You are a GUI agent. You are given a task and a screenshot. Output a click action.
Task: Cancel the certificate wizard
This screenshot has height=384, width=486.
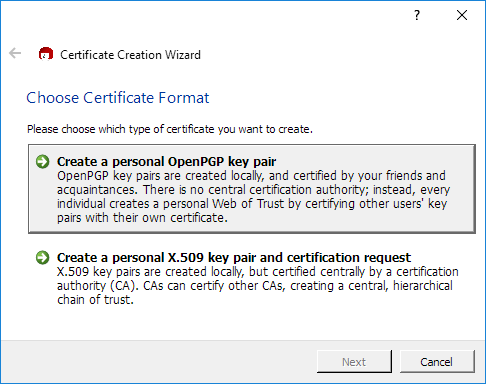[x=437, y=361]
